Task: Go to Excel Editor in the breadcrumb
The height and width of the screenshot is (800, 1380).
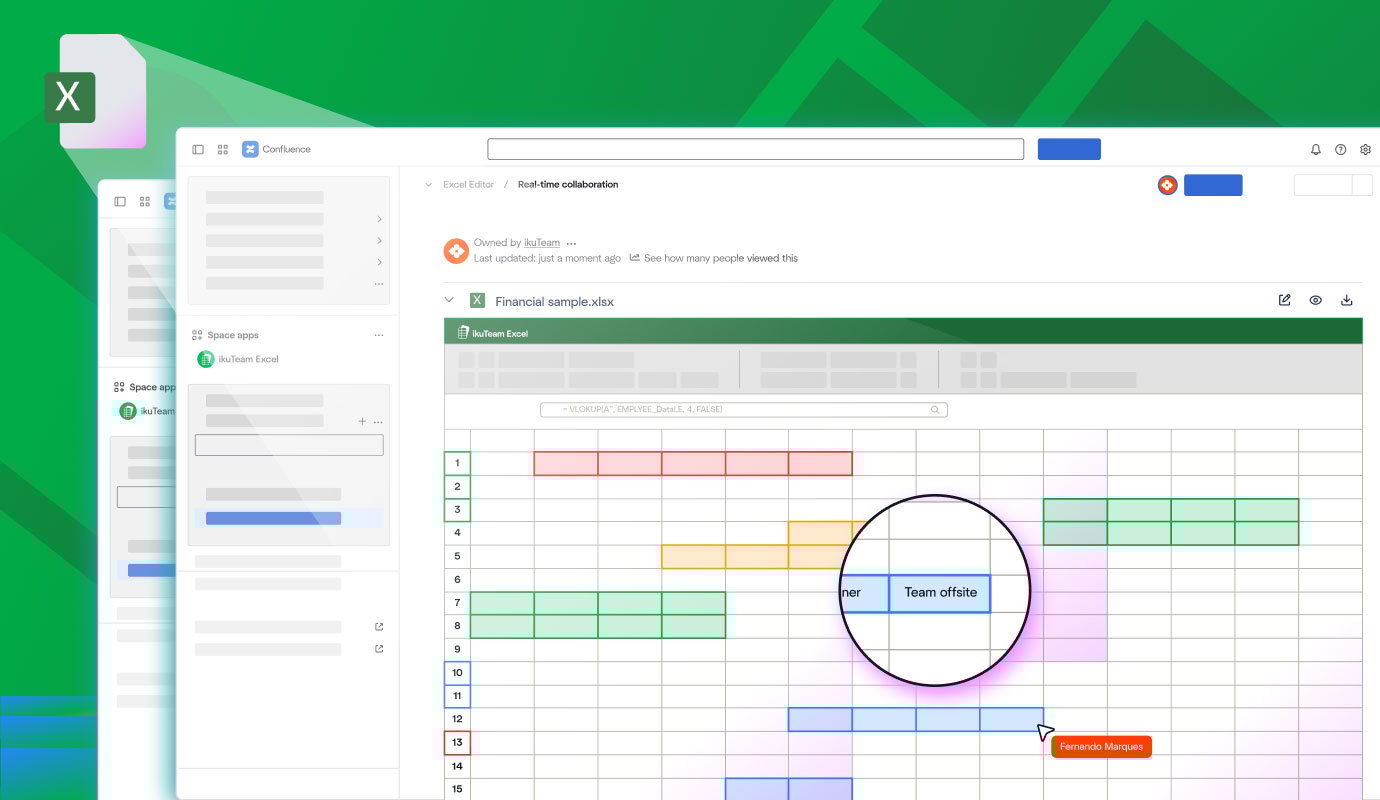Action: coord(469,184)
